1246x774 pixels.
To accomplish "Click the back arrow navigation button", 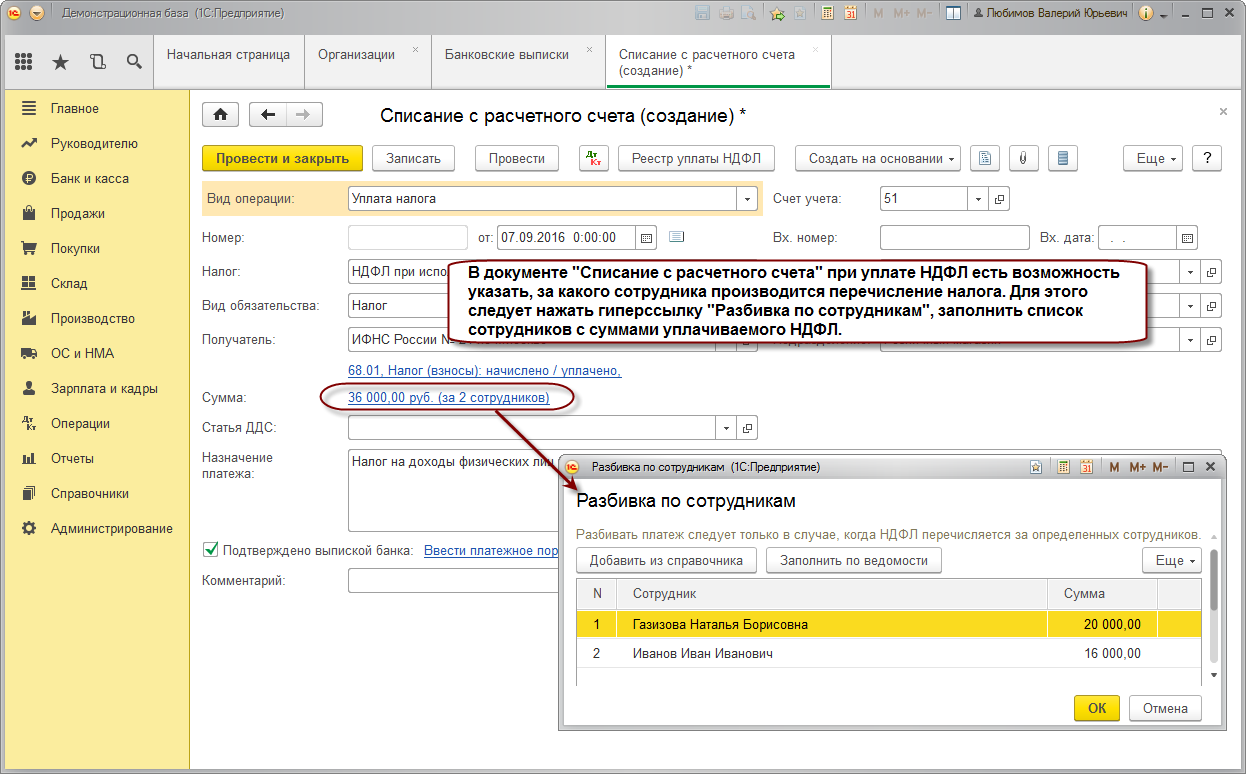I will [x=267, y=115].
